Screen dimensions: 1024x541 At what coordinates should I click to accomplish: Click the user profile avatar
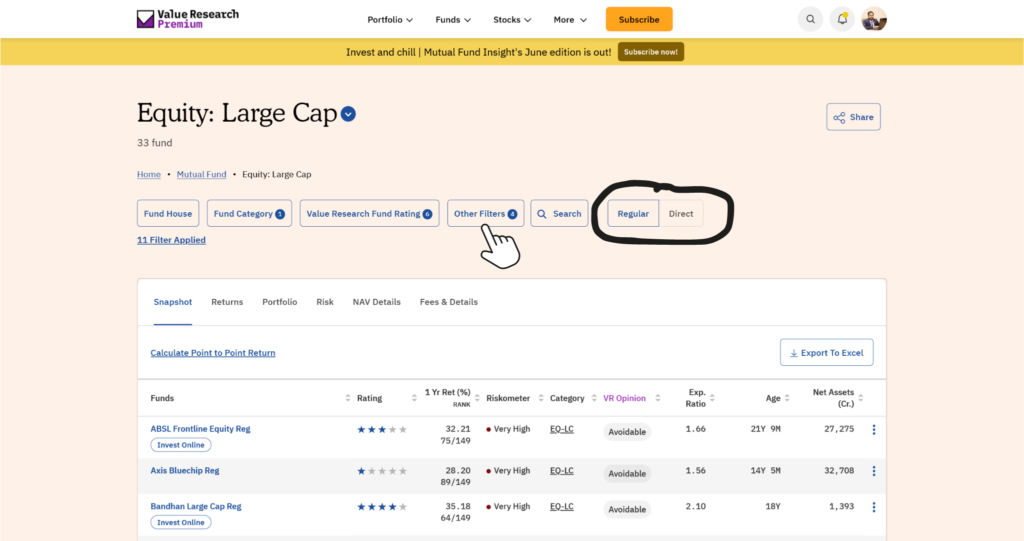(x=874, y=19)
